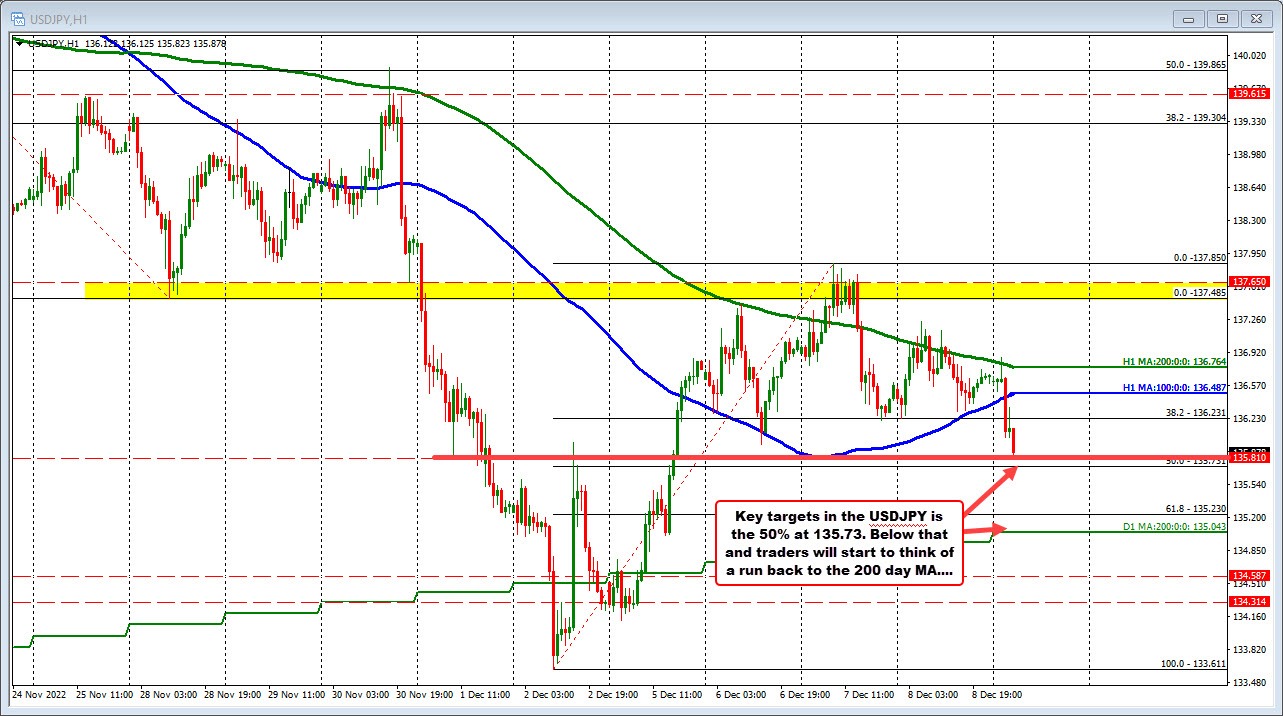Click 135.540 on the price scale
This screenshot has height=716, width=1283.
[x=1250, y=485]
